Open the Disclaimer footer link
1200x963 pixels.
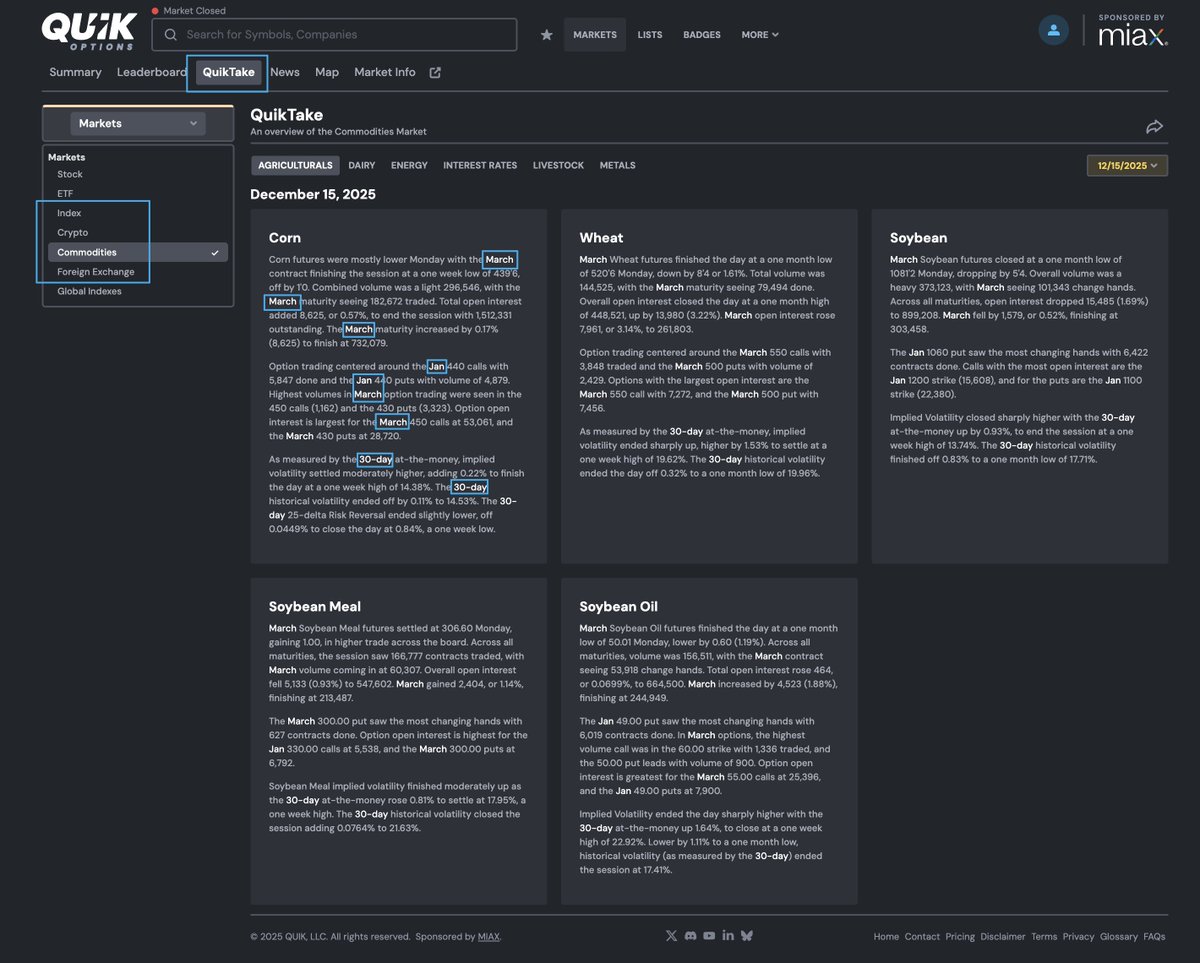tap(1003, 937)
